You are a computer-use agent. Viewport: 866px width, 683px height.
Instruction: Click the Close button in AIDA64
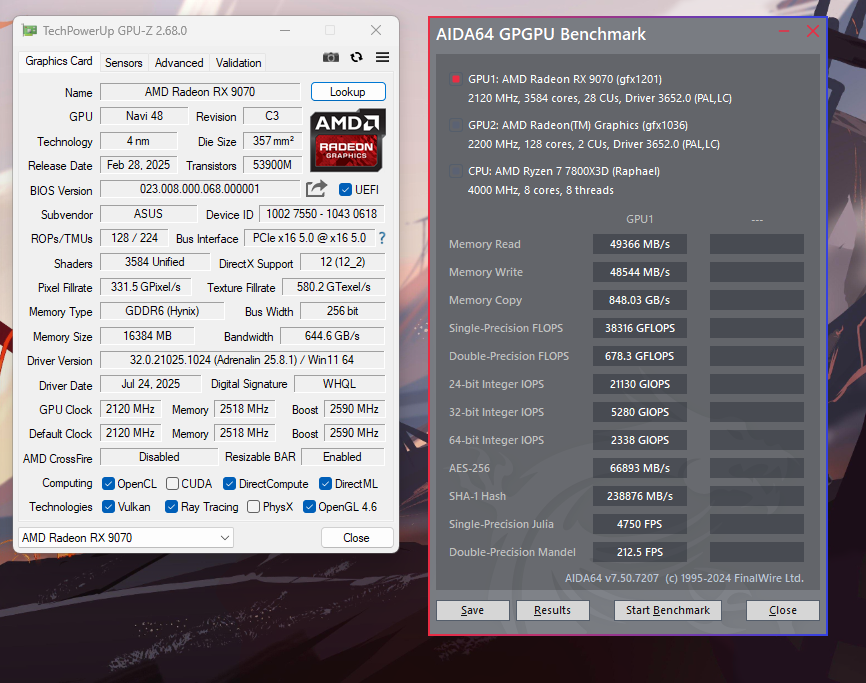click(x=783, y=610)
